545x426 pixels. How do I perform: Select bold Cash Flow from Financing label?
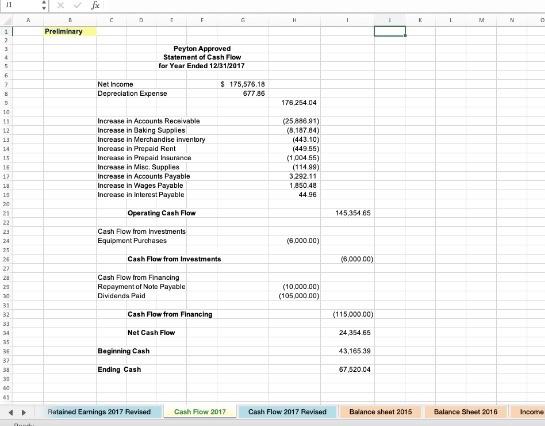[x=170, y=314]
